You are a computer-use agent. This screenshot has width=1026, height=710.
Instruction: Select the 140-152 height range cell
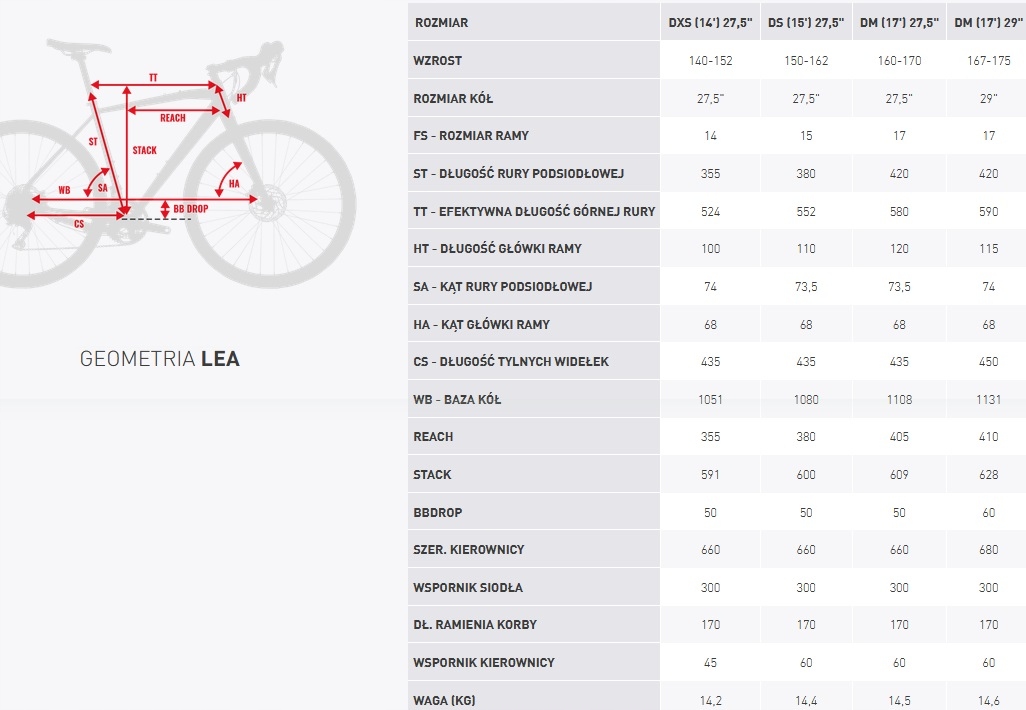pos(710,60)
